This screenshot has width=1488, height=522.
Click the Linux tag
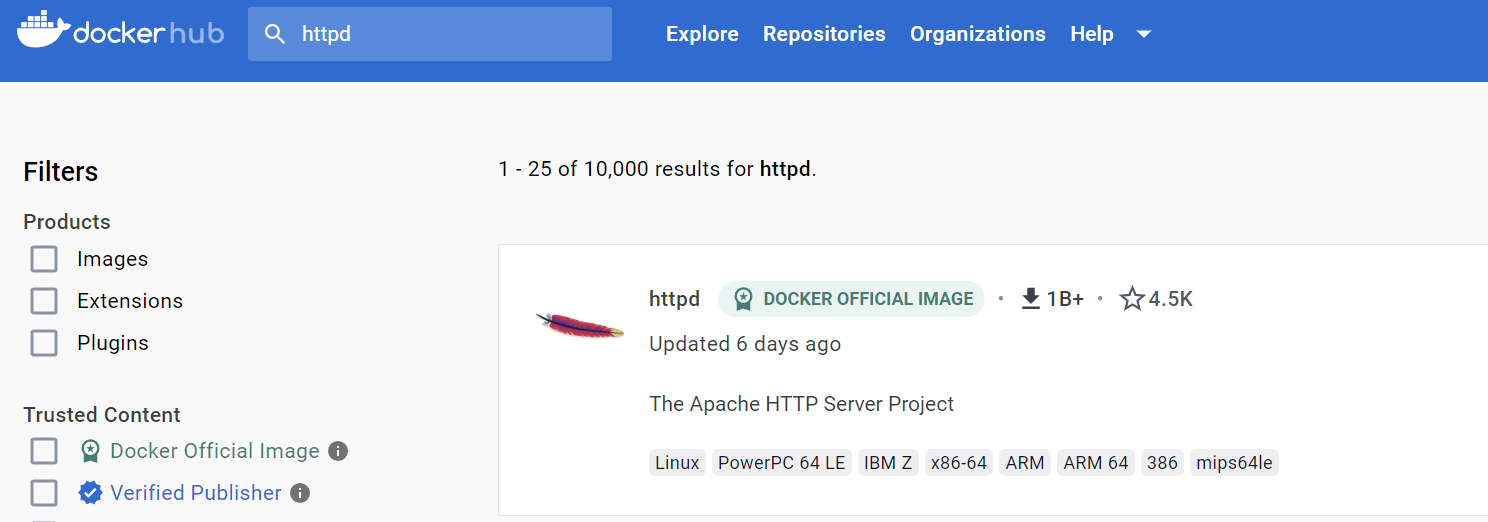click(678, 463)
